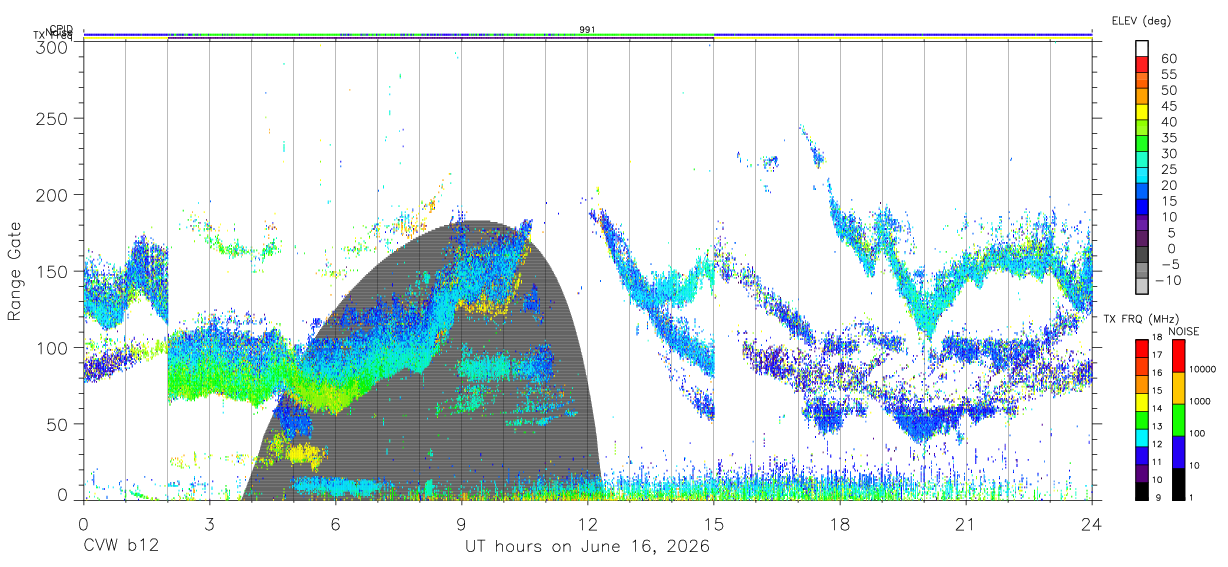The width and height of the screenshot is (1228, 567).
Task: Click the 'CPID' row label at top left
Action: click(61, 29)
